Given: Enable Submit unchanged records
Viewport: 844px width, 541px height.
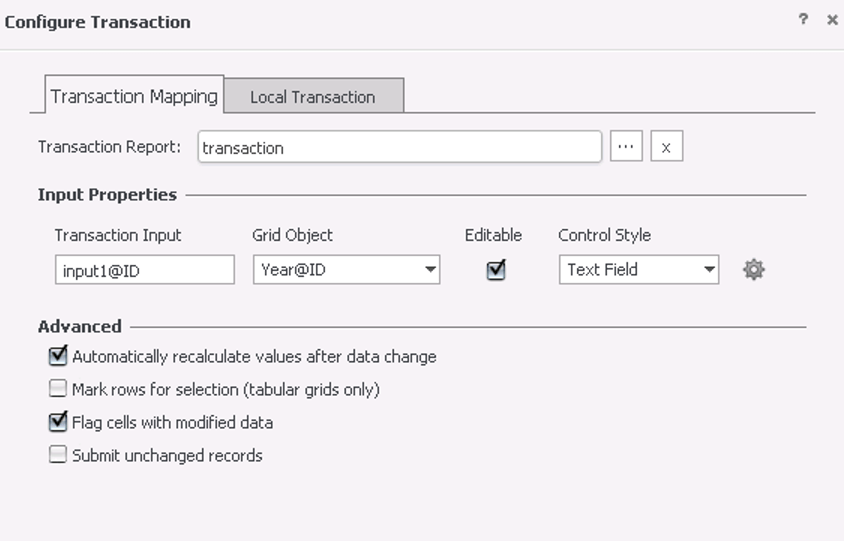Looking at the screenshot, I should 58,455.
